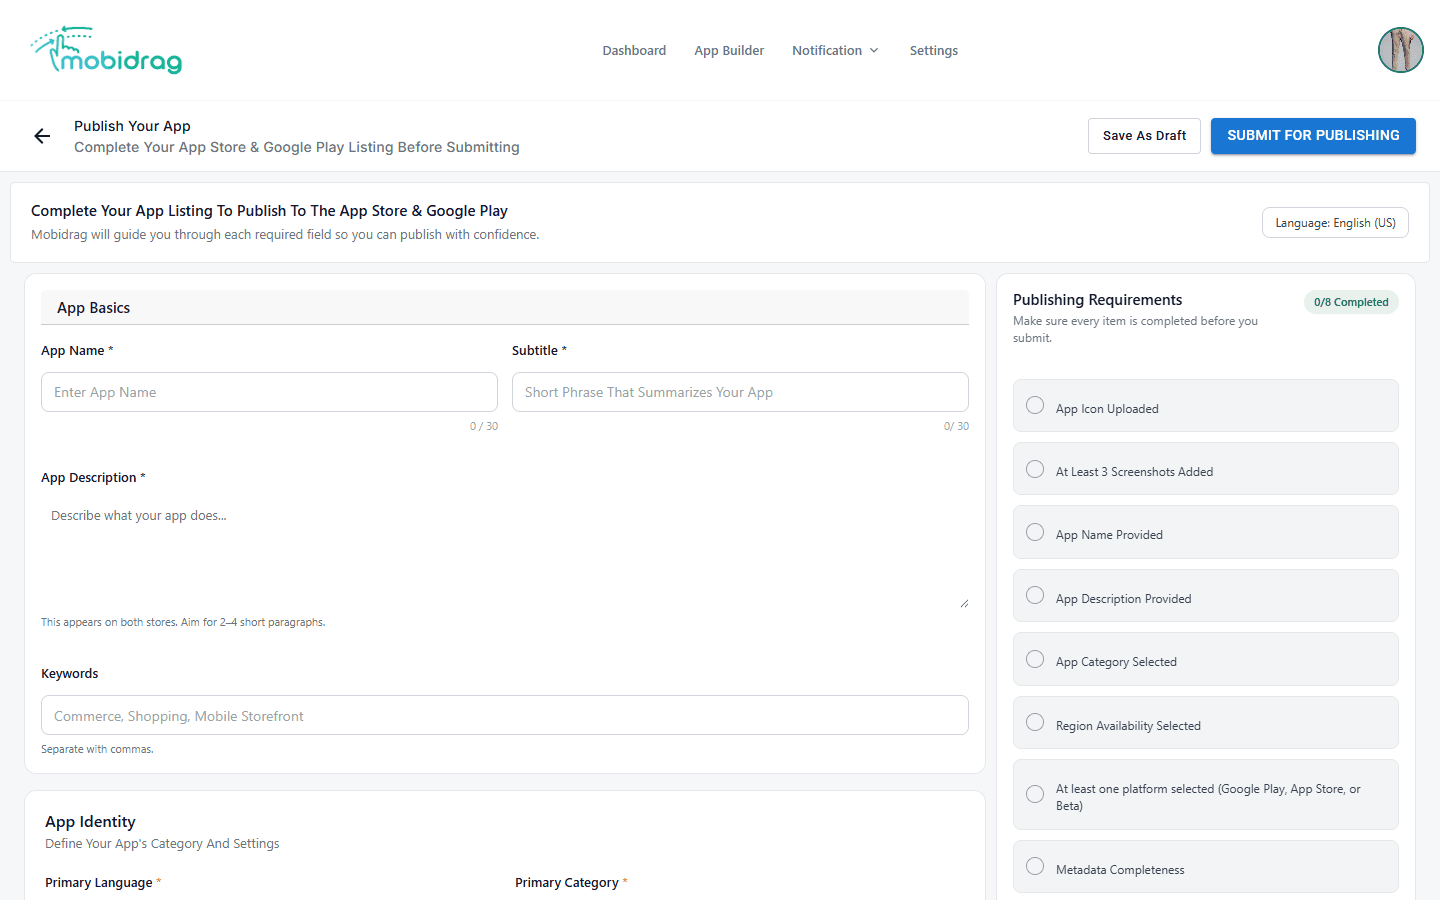
Task: Open Settings from top navigation
Action: (x=934, y=51)
